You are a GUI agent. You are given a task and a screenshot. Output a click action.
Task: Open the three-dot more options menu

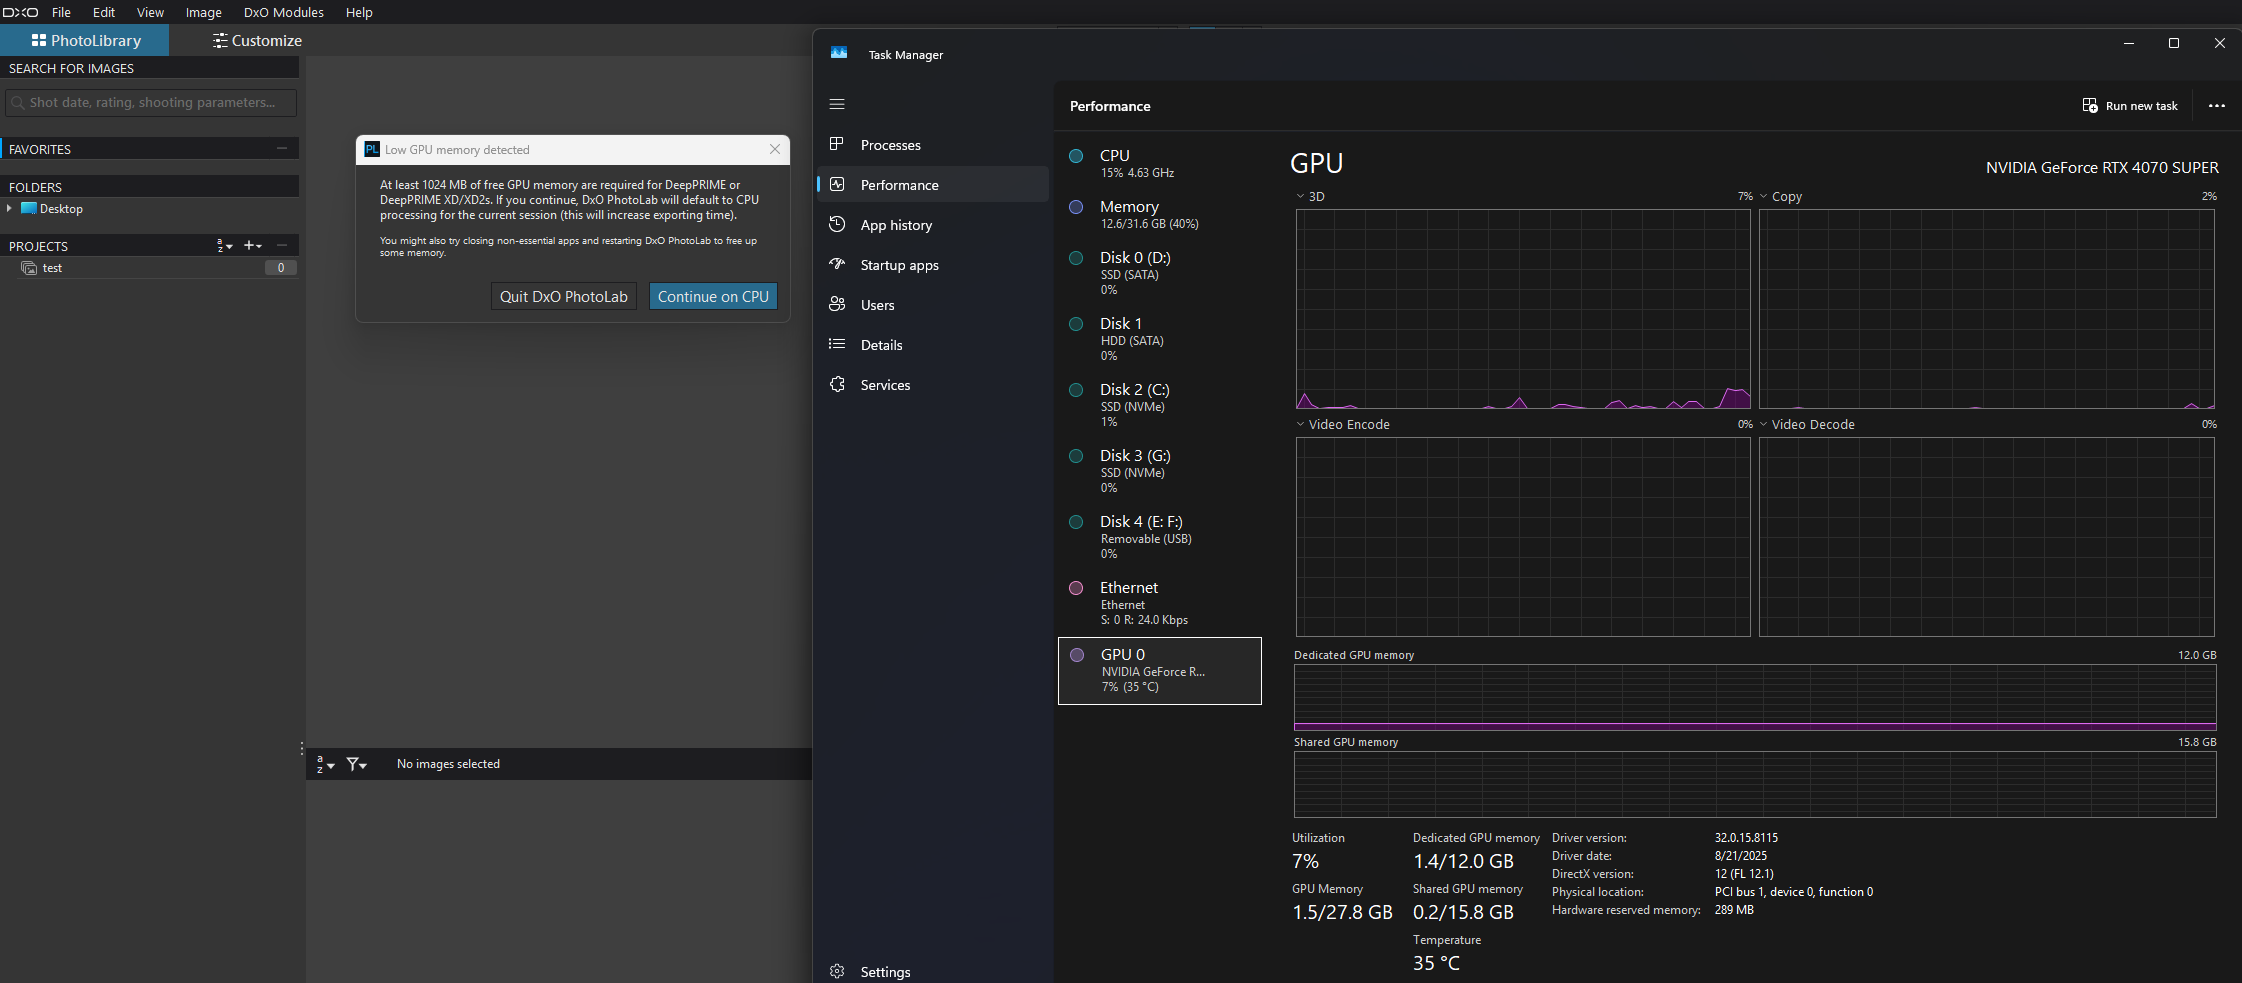pos(2217,106)
